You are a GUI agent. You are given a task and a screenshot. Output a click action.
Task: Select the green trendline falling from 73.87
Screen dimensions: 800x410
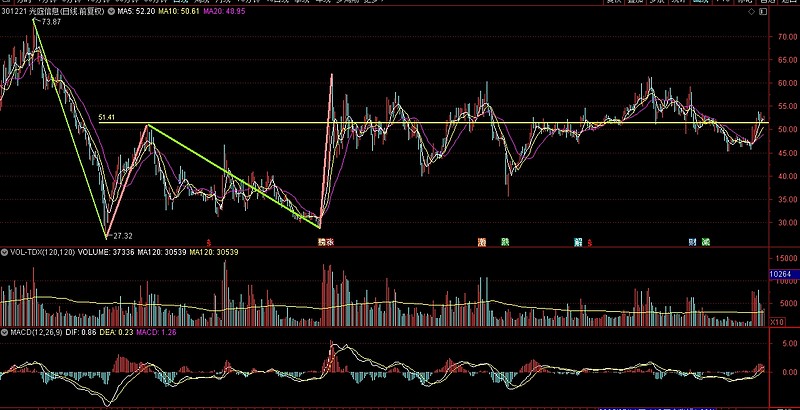pyautogui.click(x=69, y=128)
